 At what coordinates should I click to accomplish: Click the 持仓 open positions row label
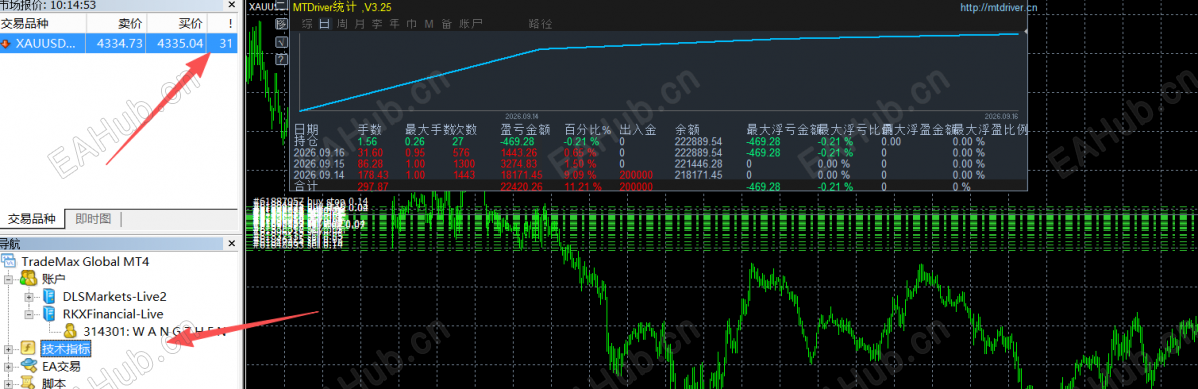click(x=307, y=141)
